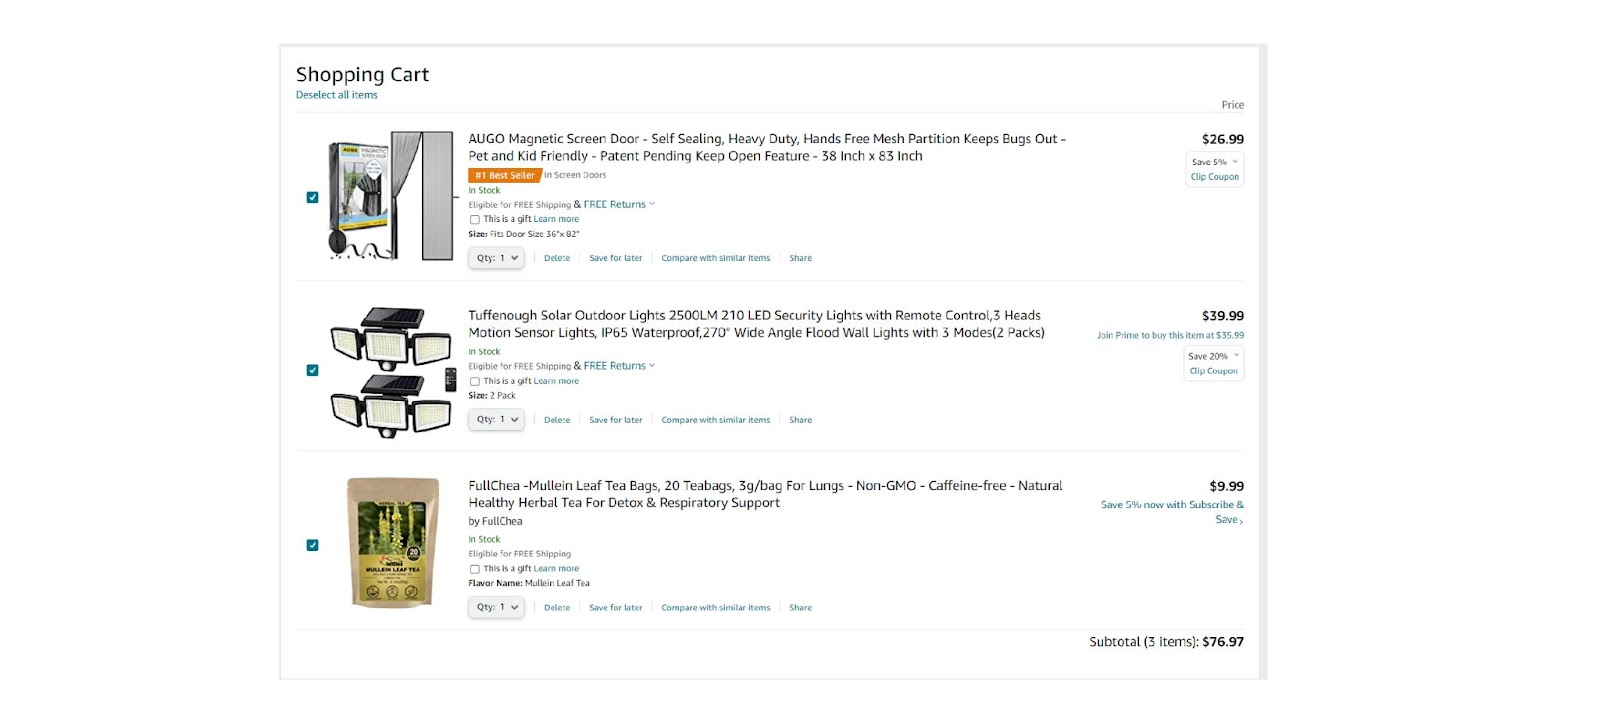Open quantity dropdown for AUGO Screen Door
Image resolution: width=1600 pixels, height=723 pixels.
click(496, 258)
